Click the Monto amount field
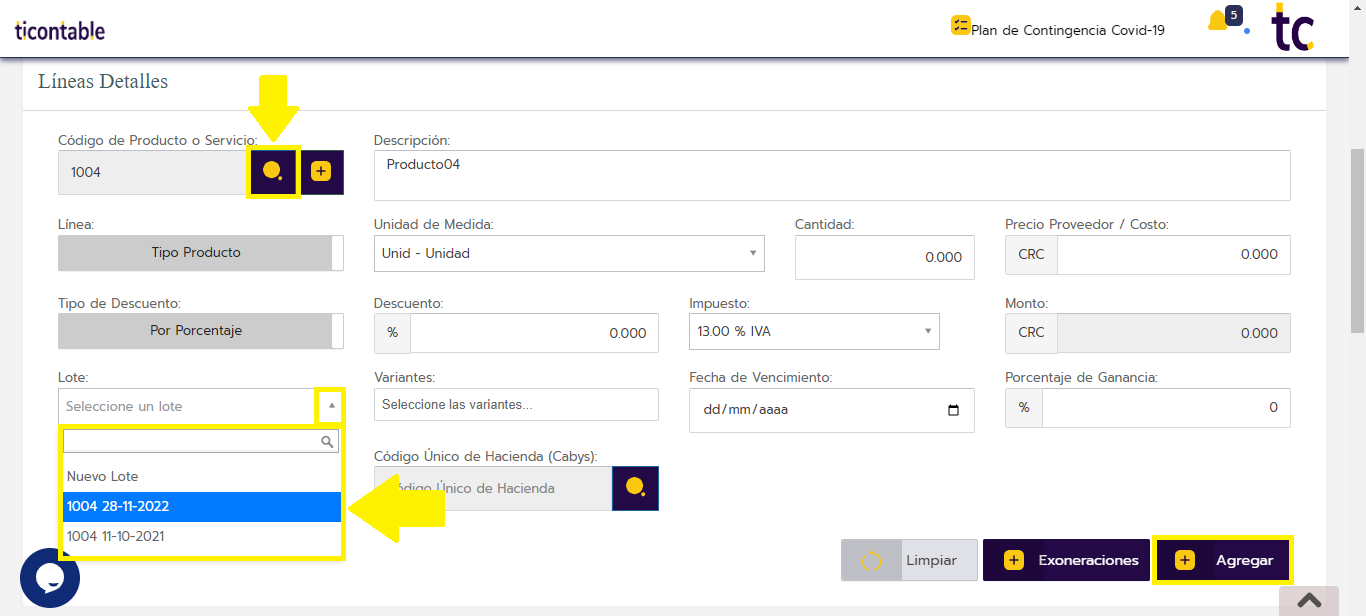The width and height of the screenshot is (1366, 616). click(1174, 333)
